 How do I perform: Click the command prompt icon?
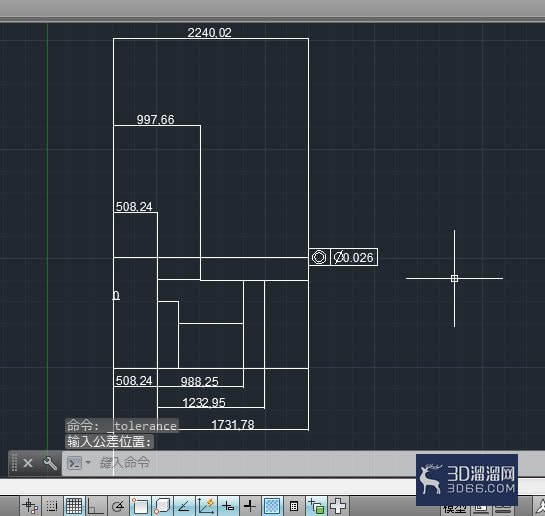[x=74, y=463]
